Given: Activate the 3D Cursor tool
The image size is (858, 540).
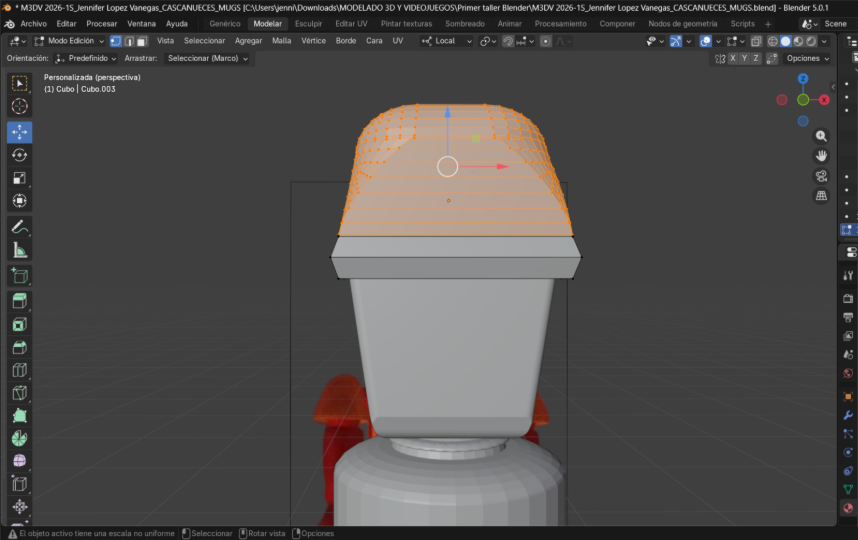Looking at the screenshot, I should pyautogui.click(x=20, y=106).
